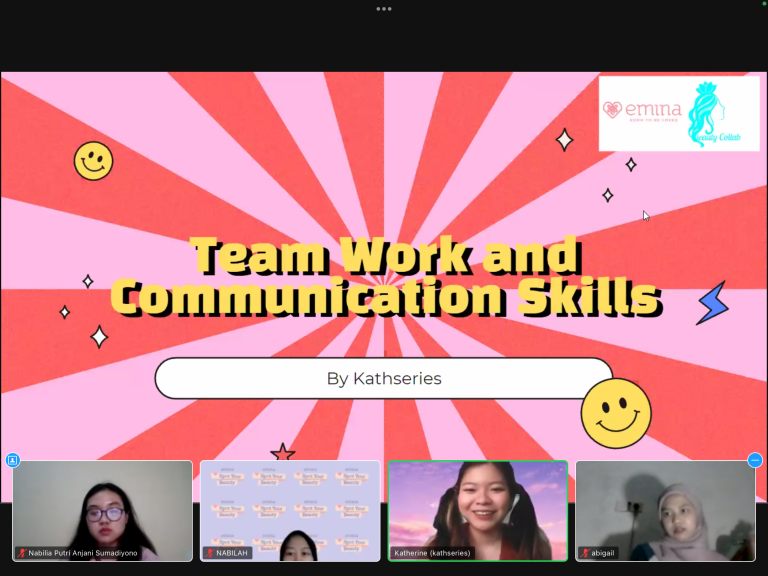Click the name label 'Katherine (kathseries)'
This screenshot has width=768, height=576.
(432, 553)
